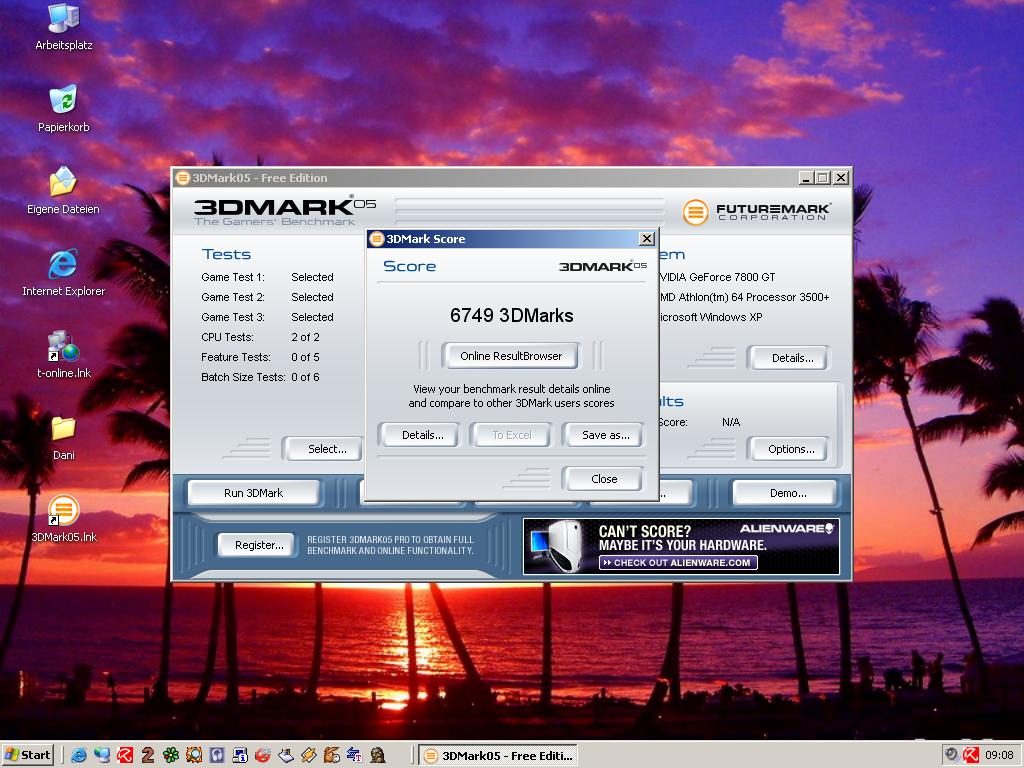Screen dimensions: 1024x768
Task: Open the Eigene Dateien folder icon
Action: pos(63,191)
